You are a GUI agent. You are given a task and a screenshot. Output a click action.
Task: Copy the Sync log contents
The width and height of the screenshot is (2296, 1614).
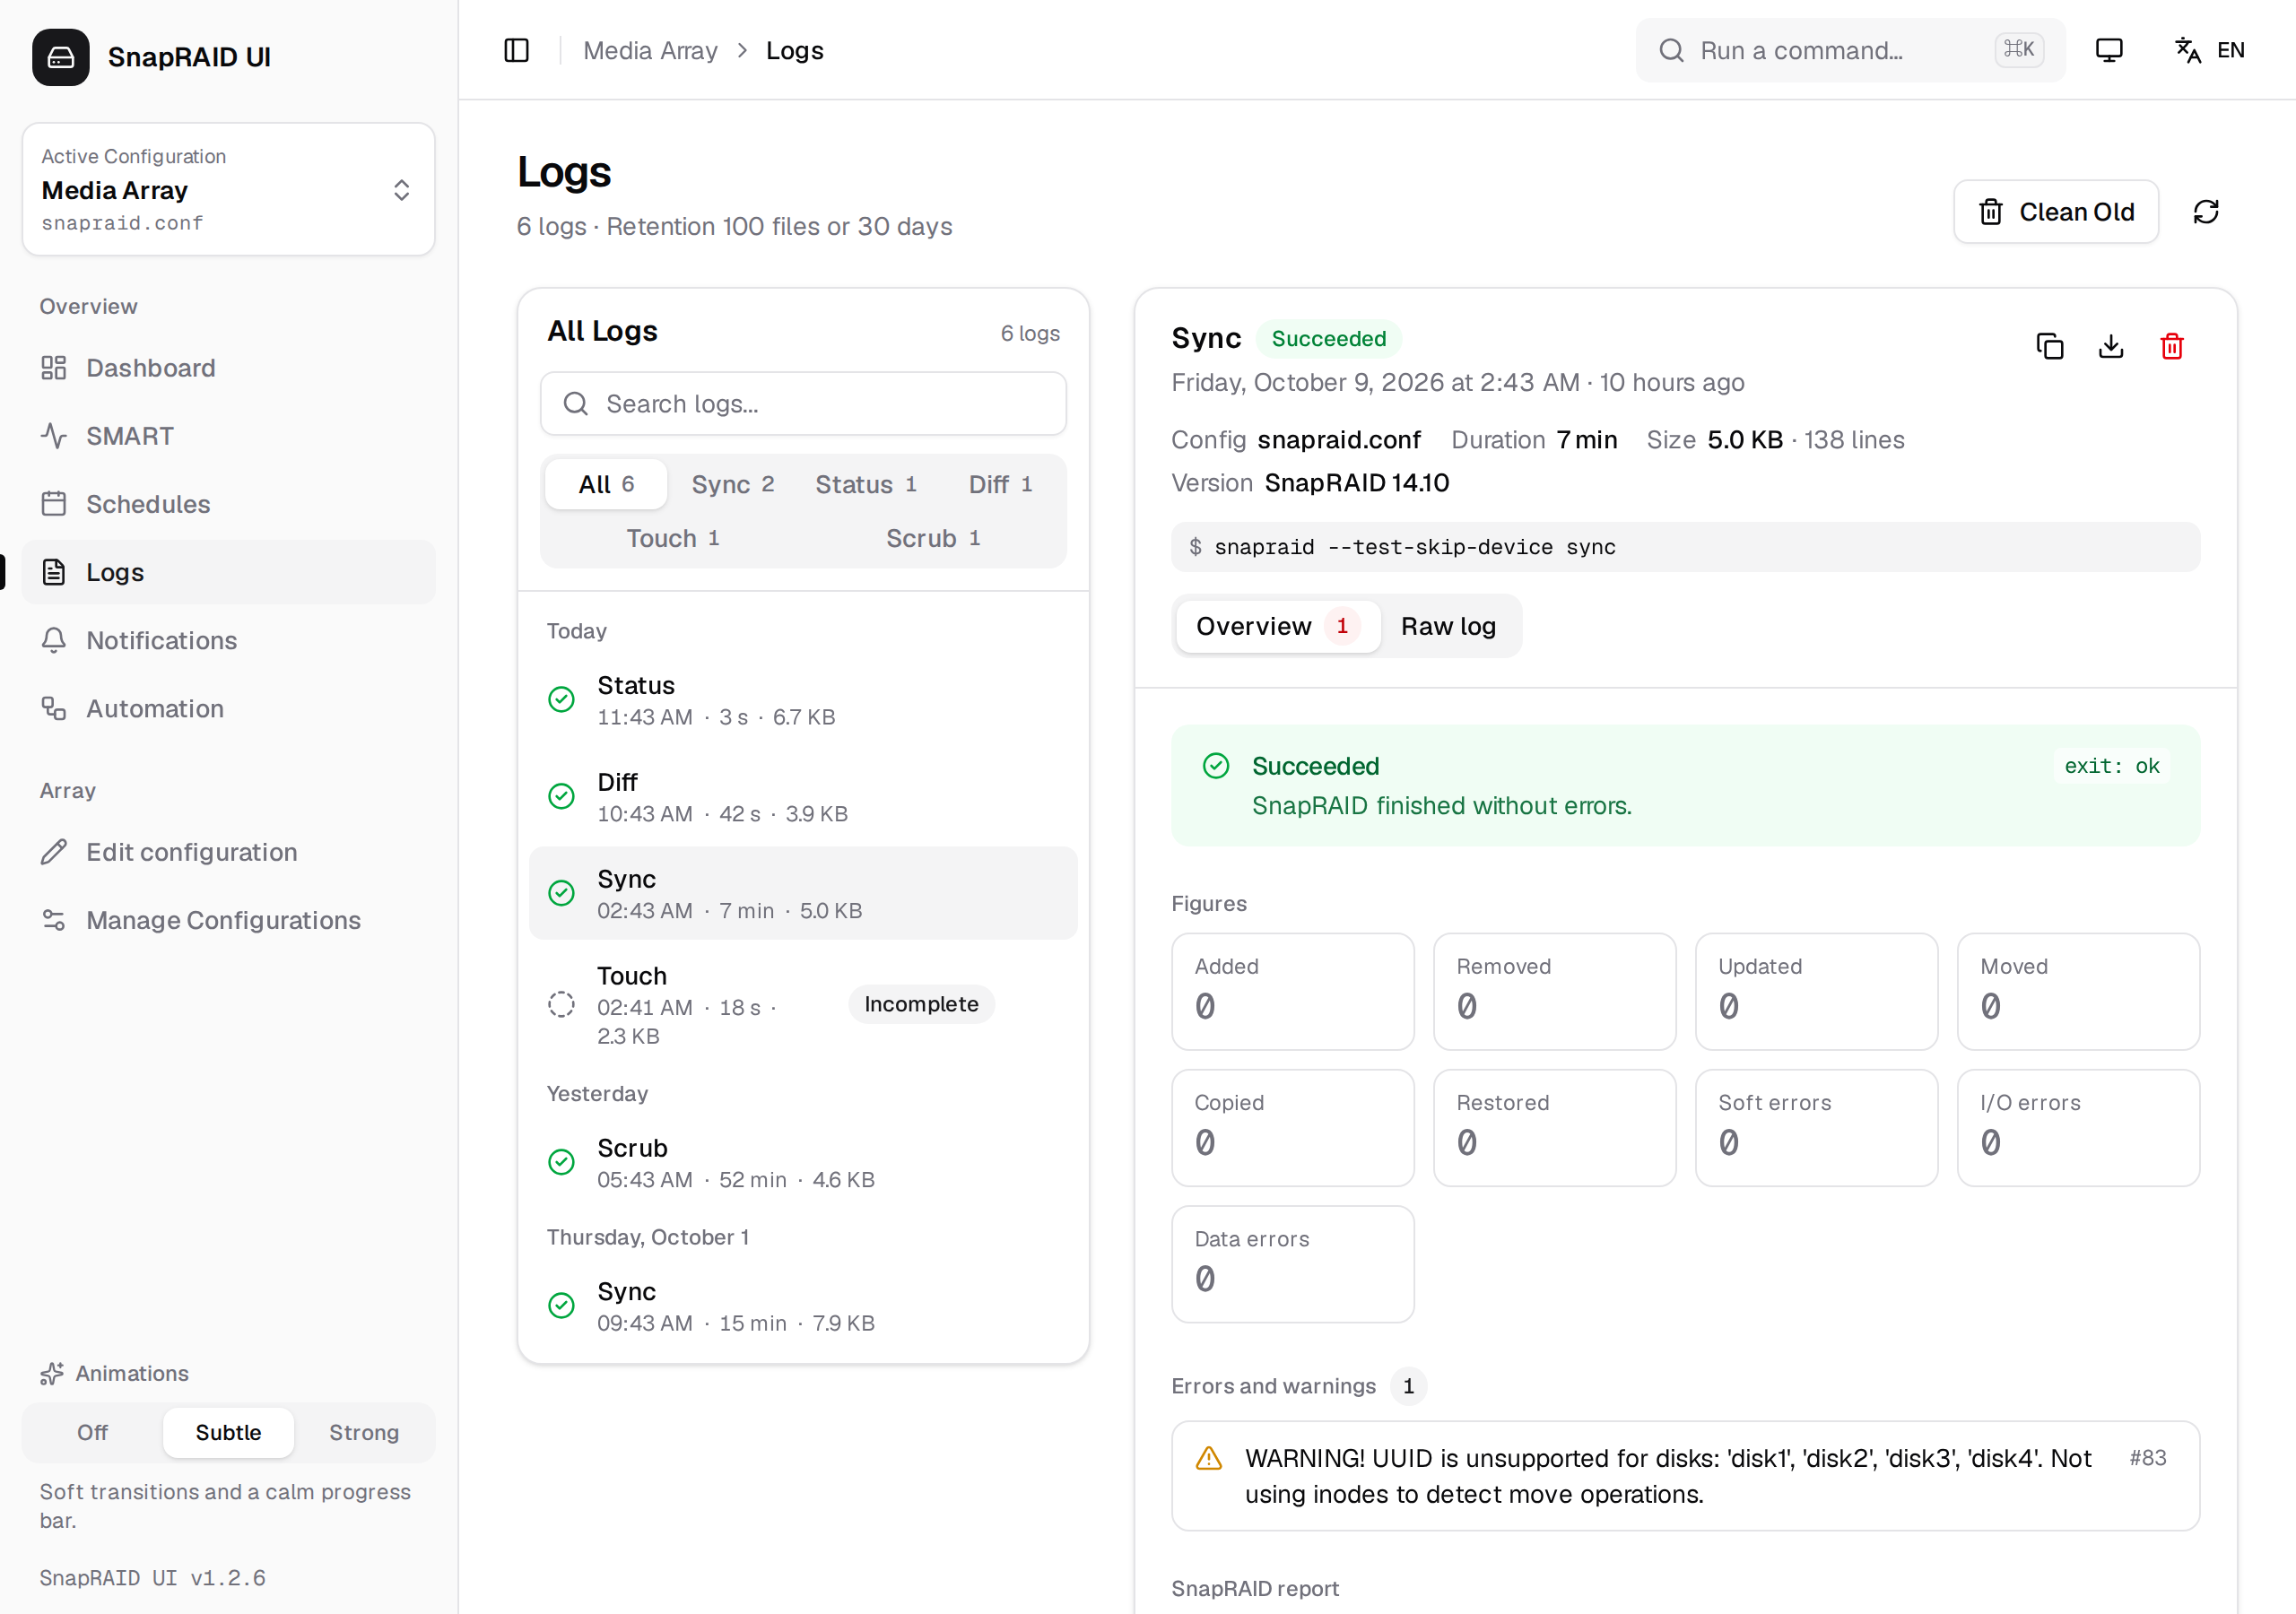(2050, 346)
